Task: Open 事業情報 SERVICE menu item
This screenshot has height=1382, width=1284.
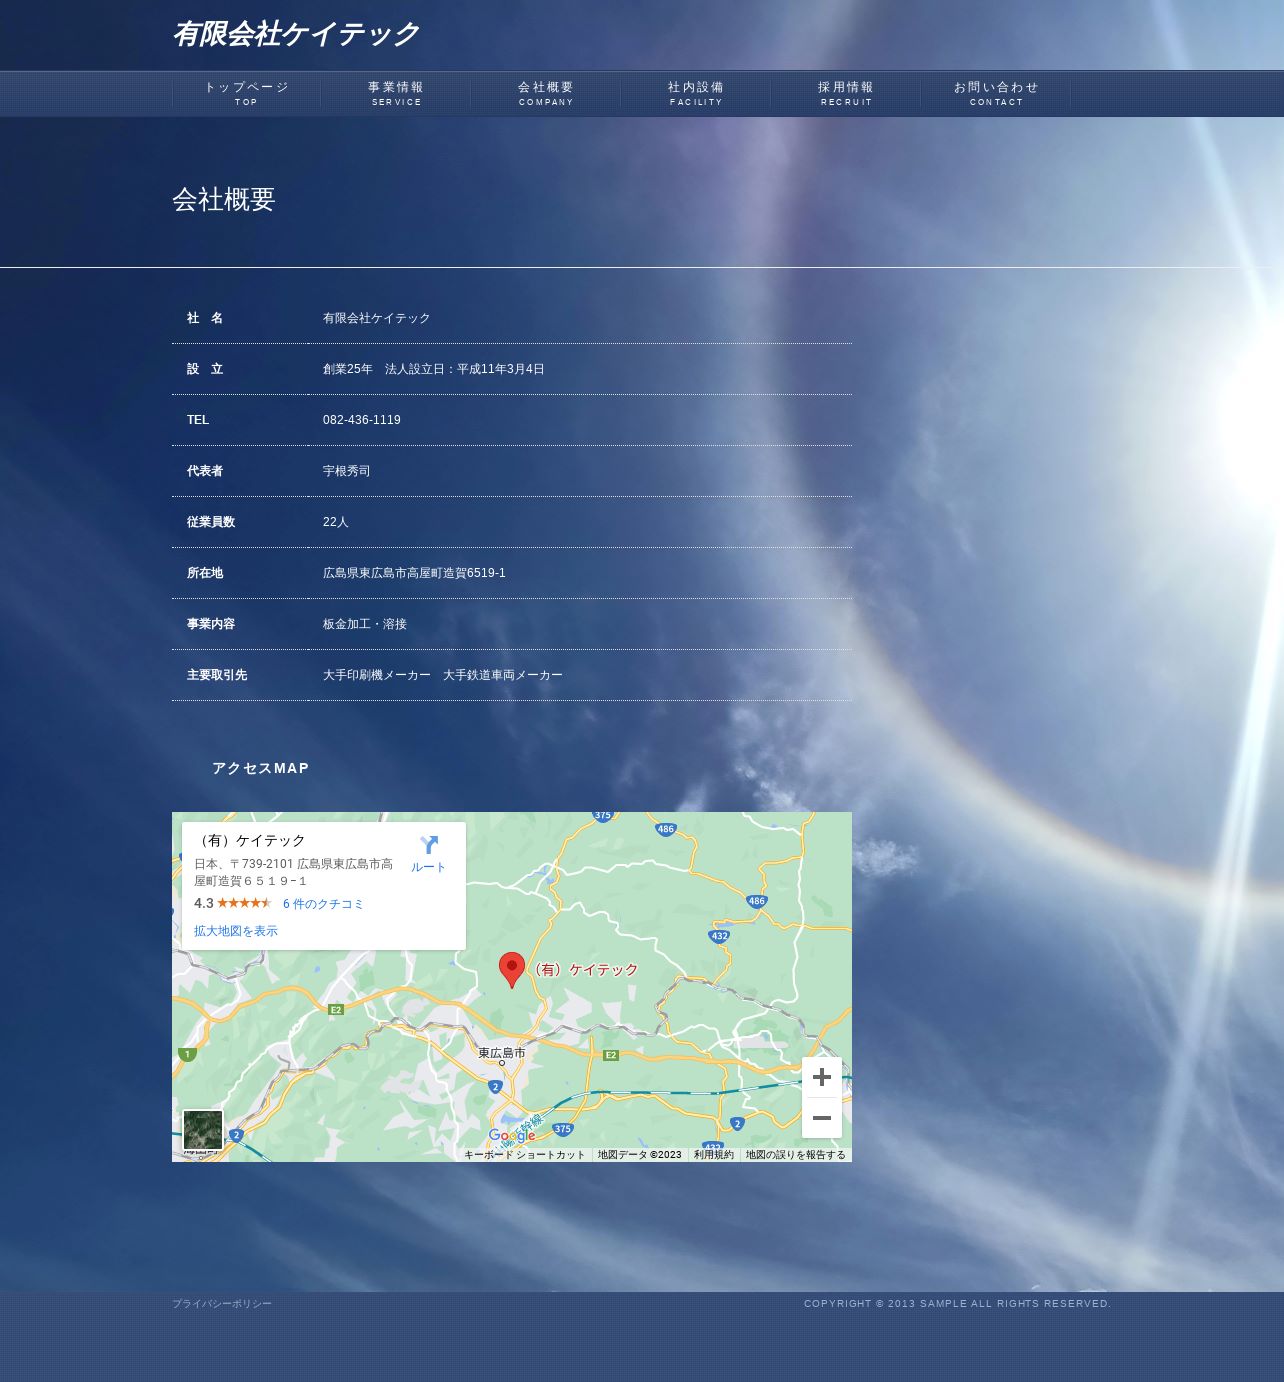Action: coord(396,94)
